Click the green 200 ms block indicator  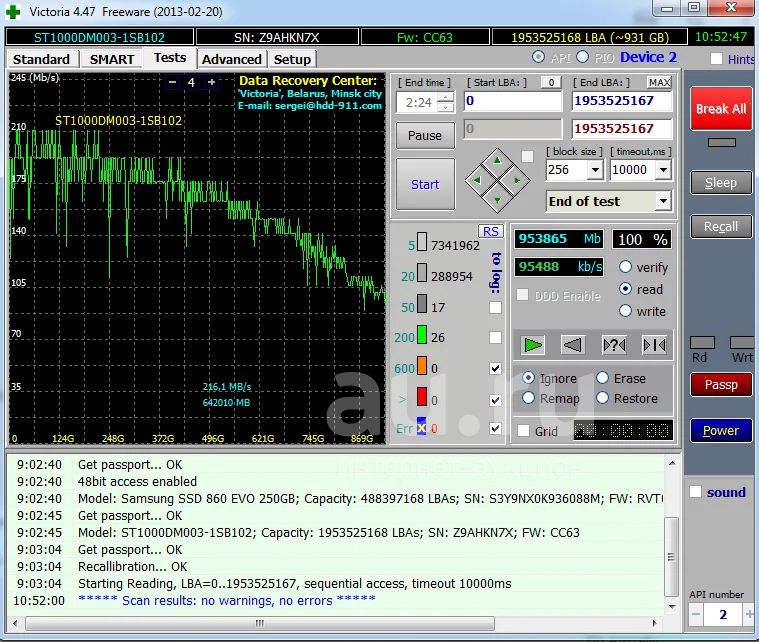422,335
